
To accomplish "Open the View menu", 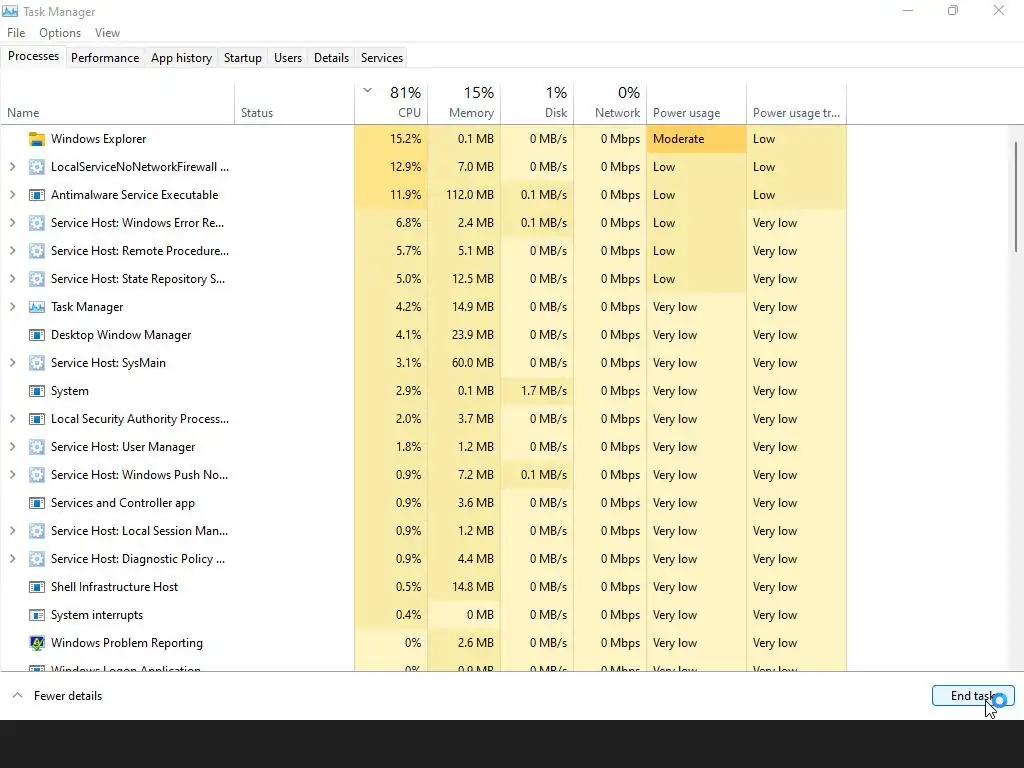I will tap(107, 33).
